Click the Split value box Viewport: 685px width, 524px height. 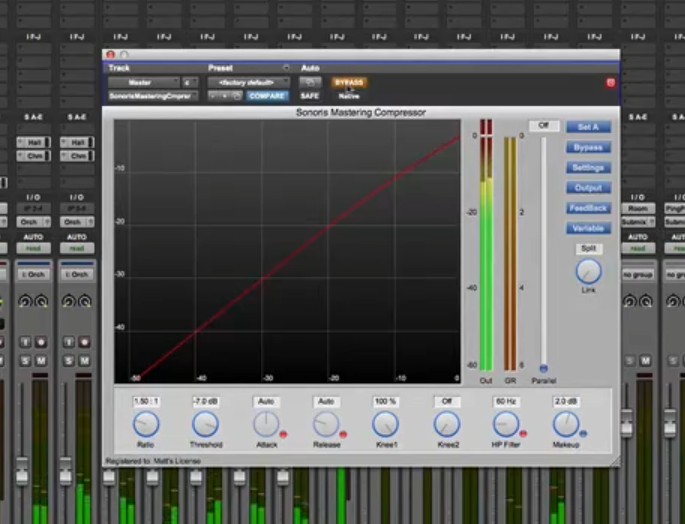(x=588, y=248)
